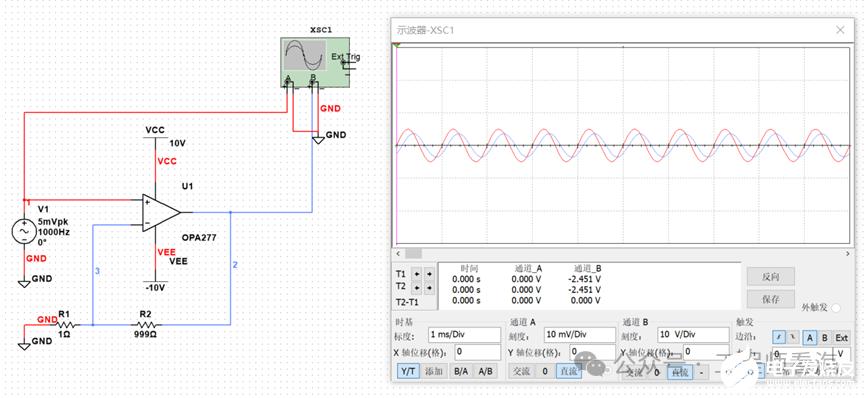The height and width of the screenshot is (398, 865).
Task: Open the timebase 1 ms/Div scale field
Action: pos(464,335)
